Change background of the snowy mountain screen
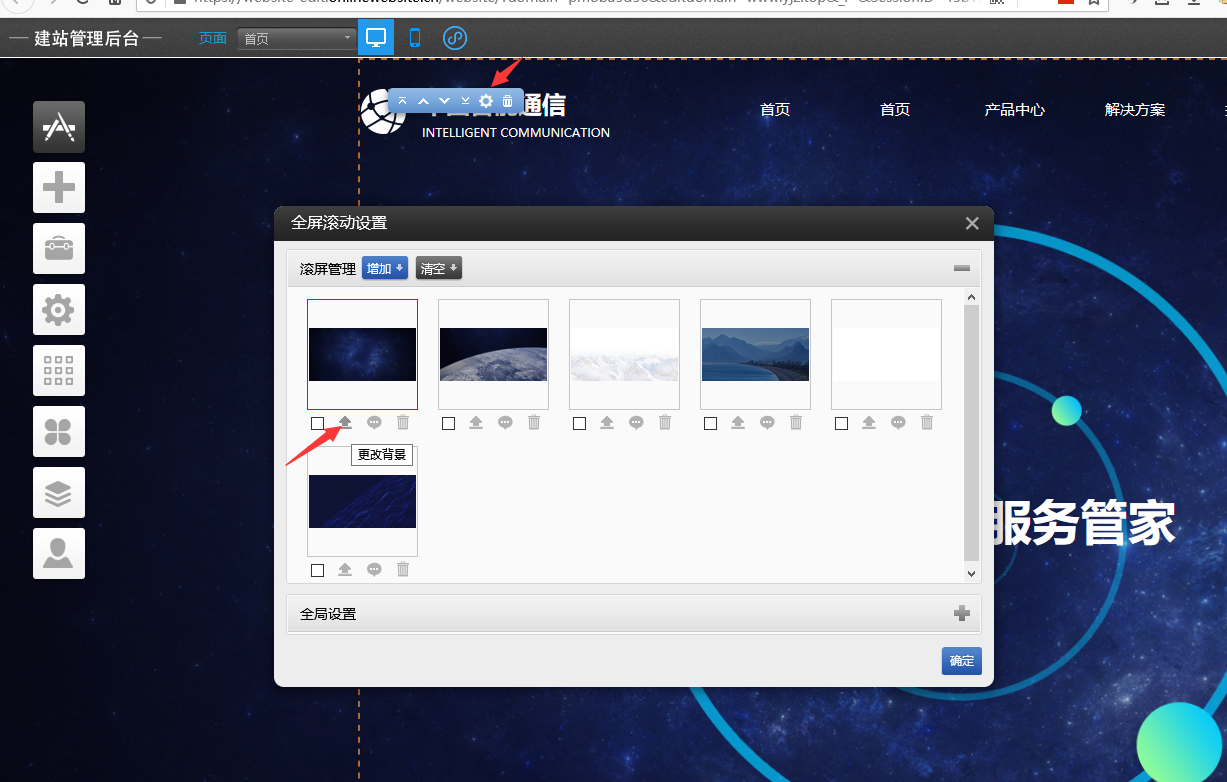This screenshot has height=782, width=1227. pos(607,423)
